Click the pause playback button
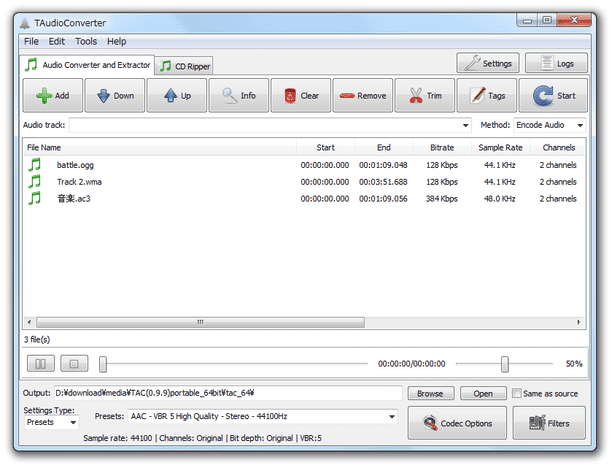 tap(41, 364)
